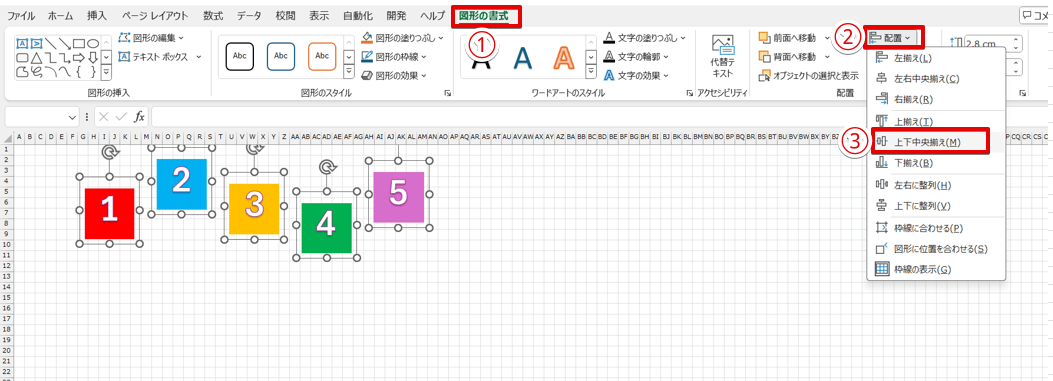Screen dimensions: 1053x381
Task: Choose 右揃え(R) from align menu
Action: tap(936, 99)
